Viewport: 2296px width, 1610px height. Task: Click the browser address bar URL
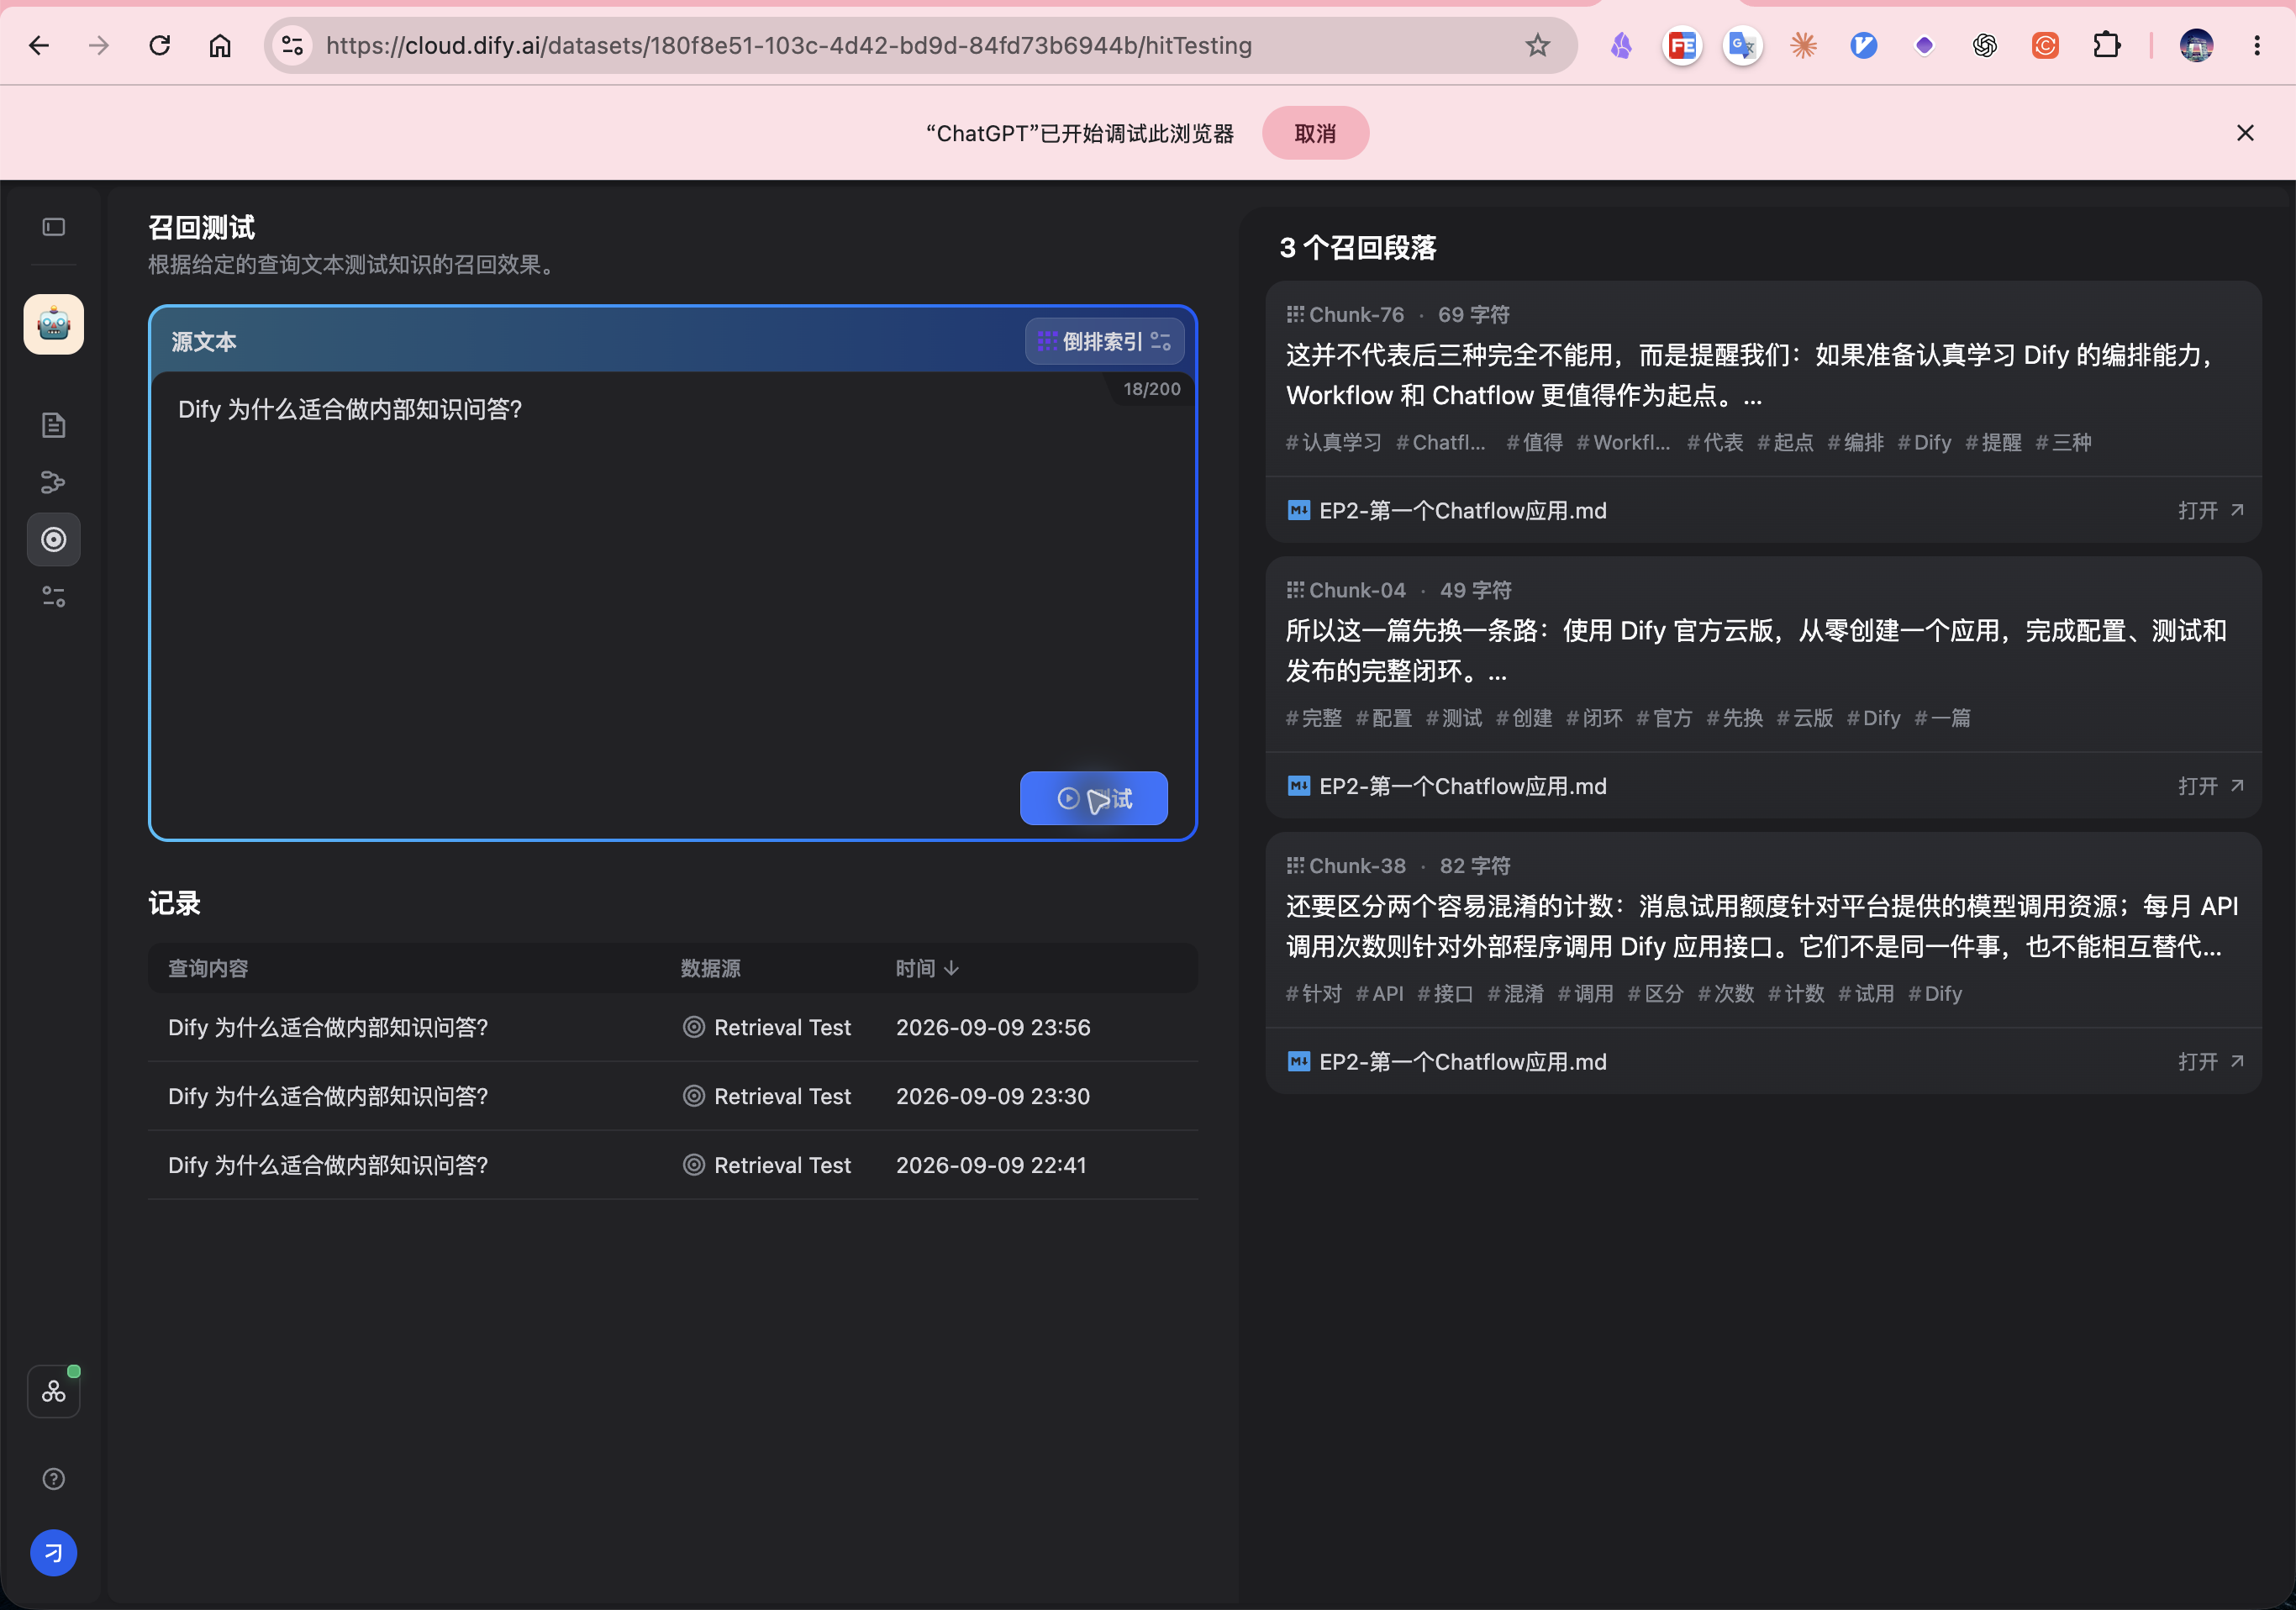tap(790, 45)
